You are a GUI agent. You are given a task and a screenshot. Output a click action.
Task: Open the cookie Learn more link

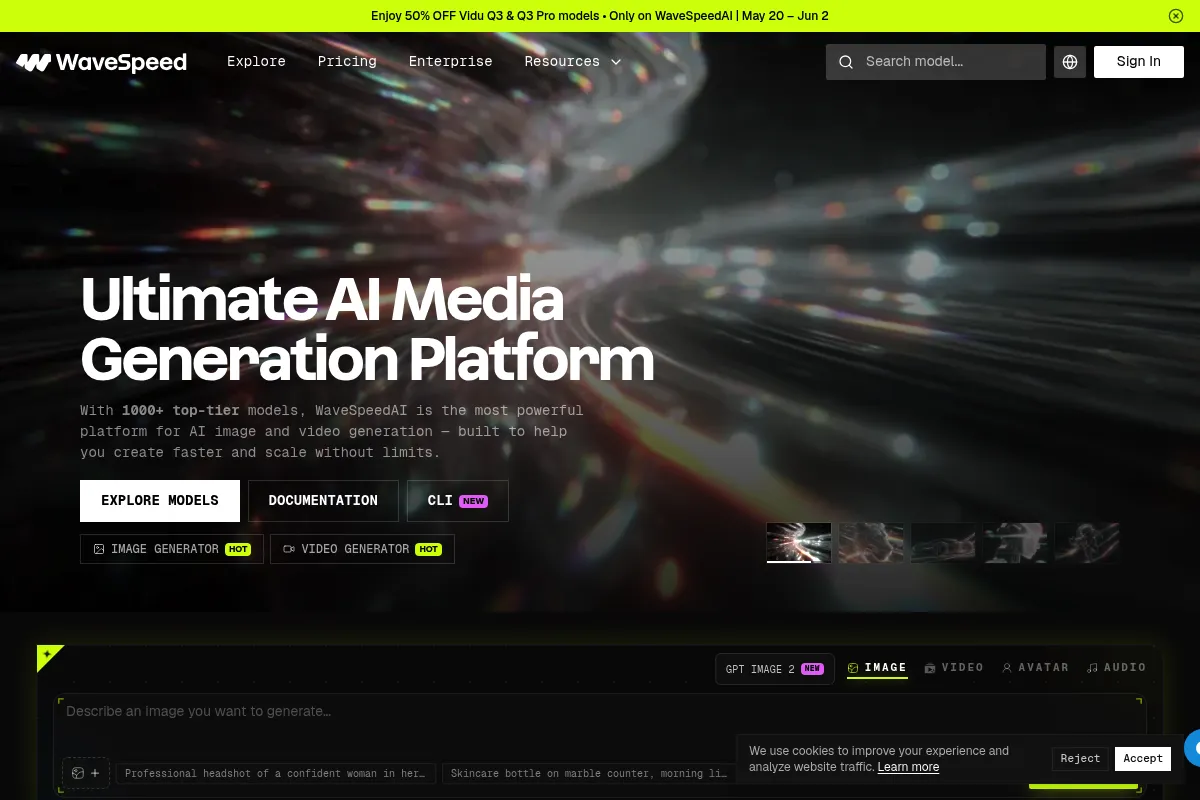[x=908, y=767]
